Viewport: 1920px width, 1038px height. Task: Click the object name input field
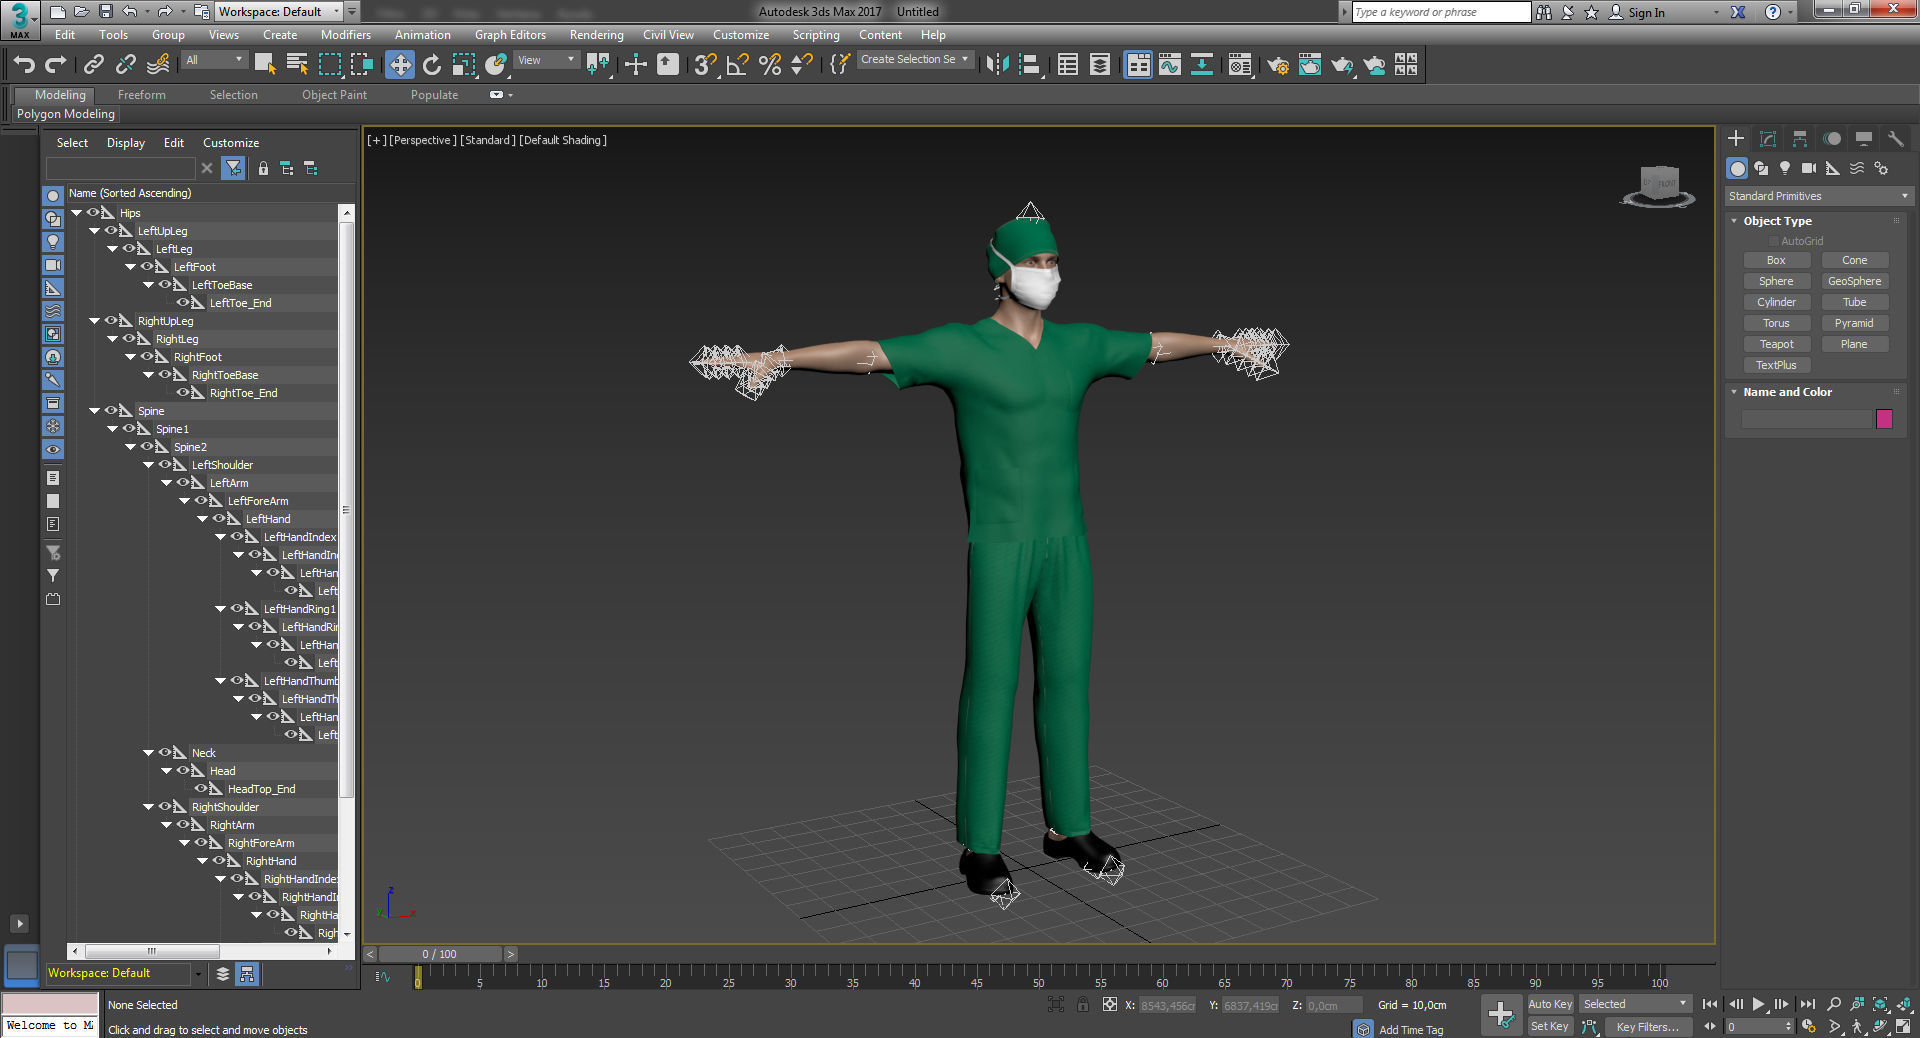click(x=1806, y=419)
